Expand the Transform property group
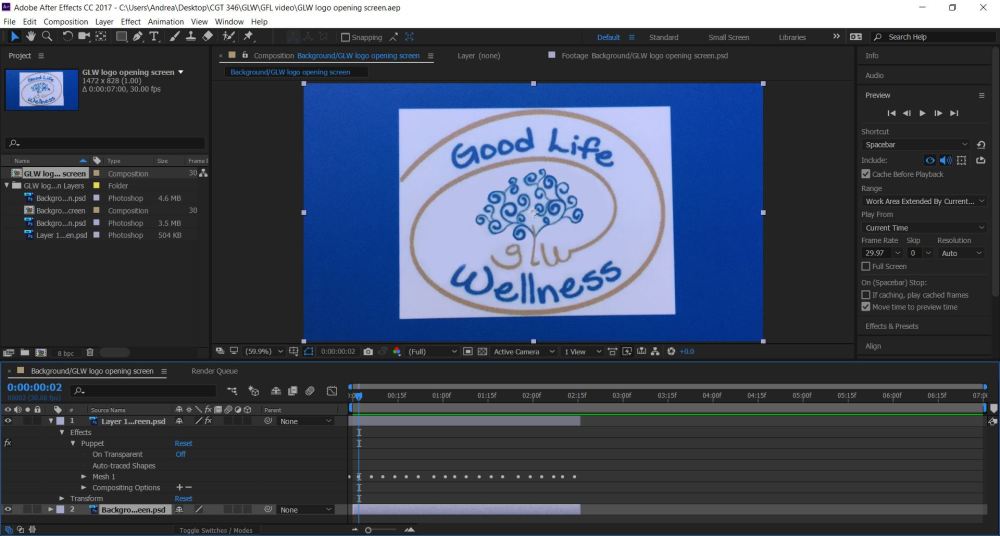The width and height of the screenshot is (1000, 536). coord(62,498)
